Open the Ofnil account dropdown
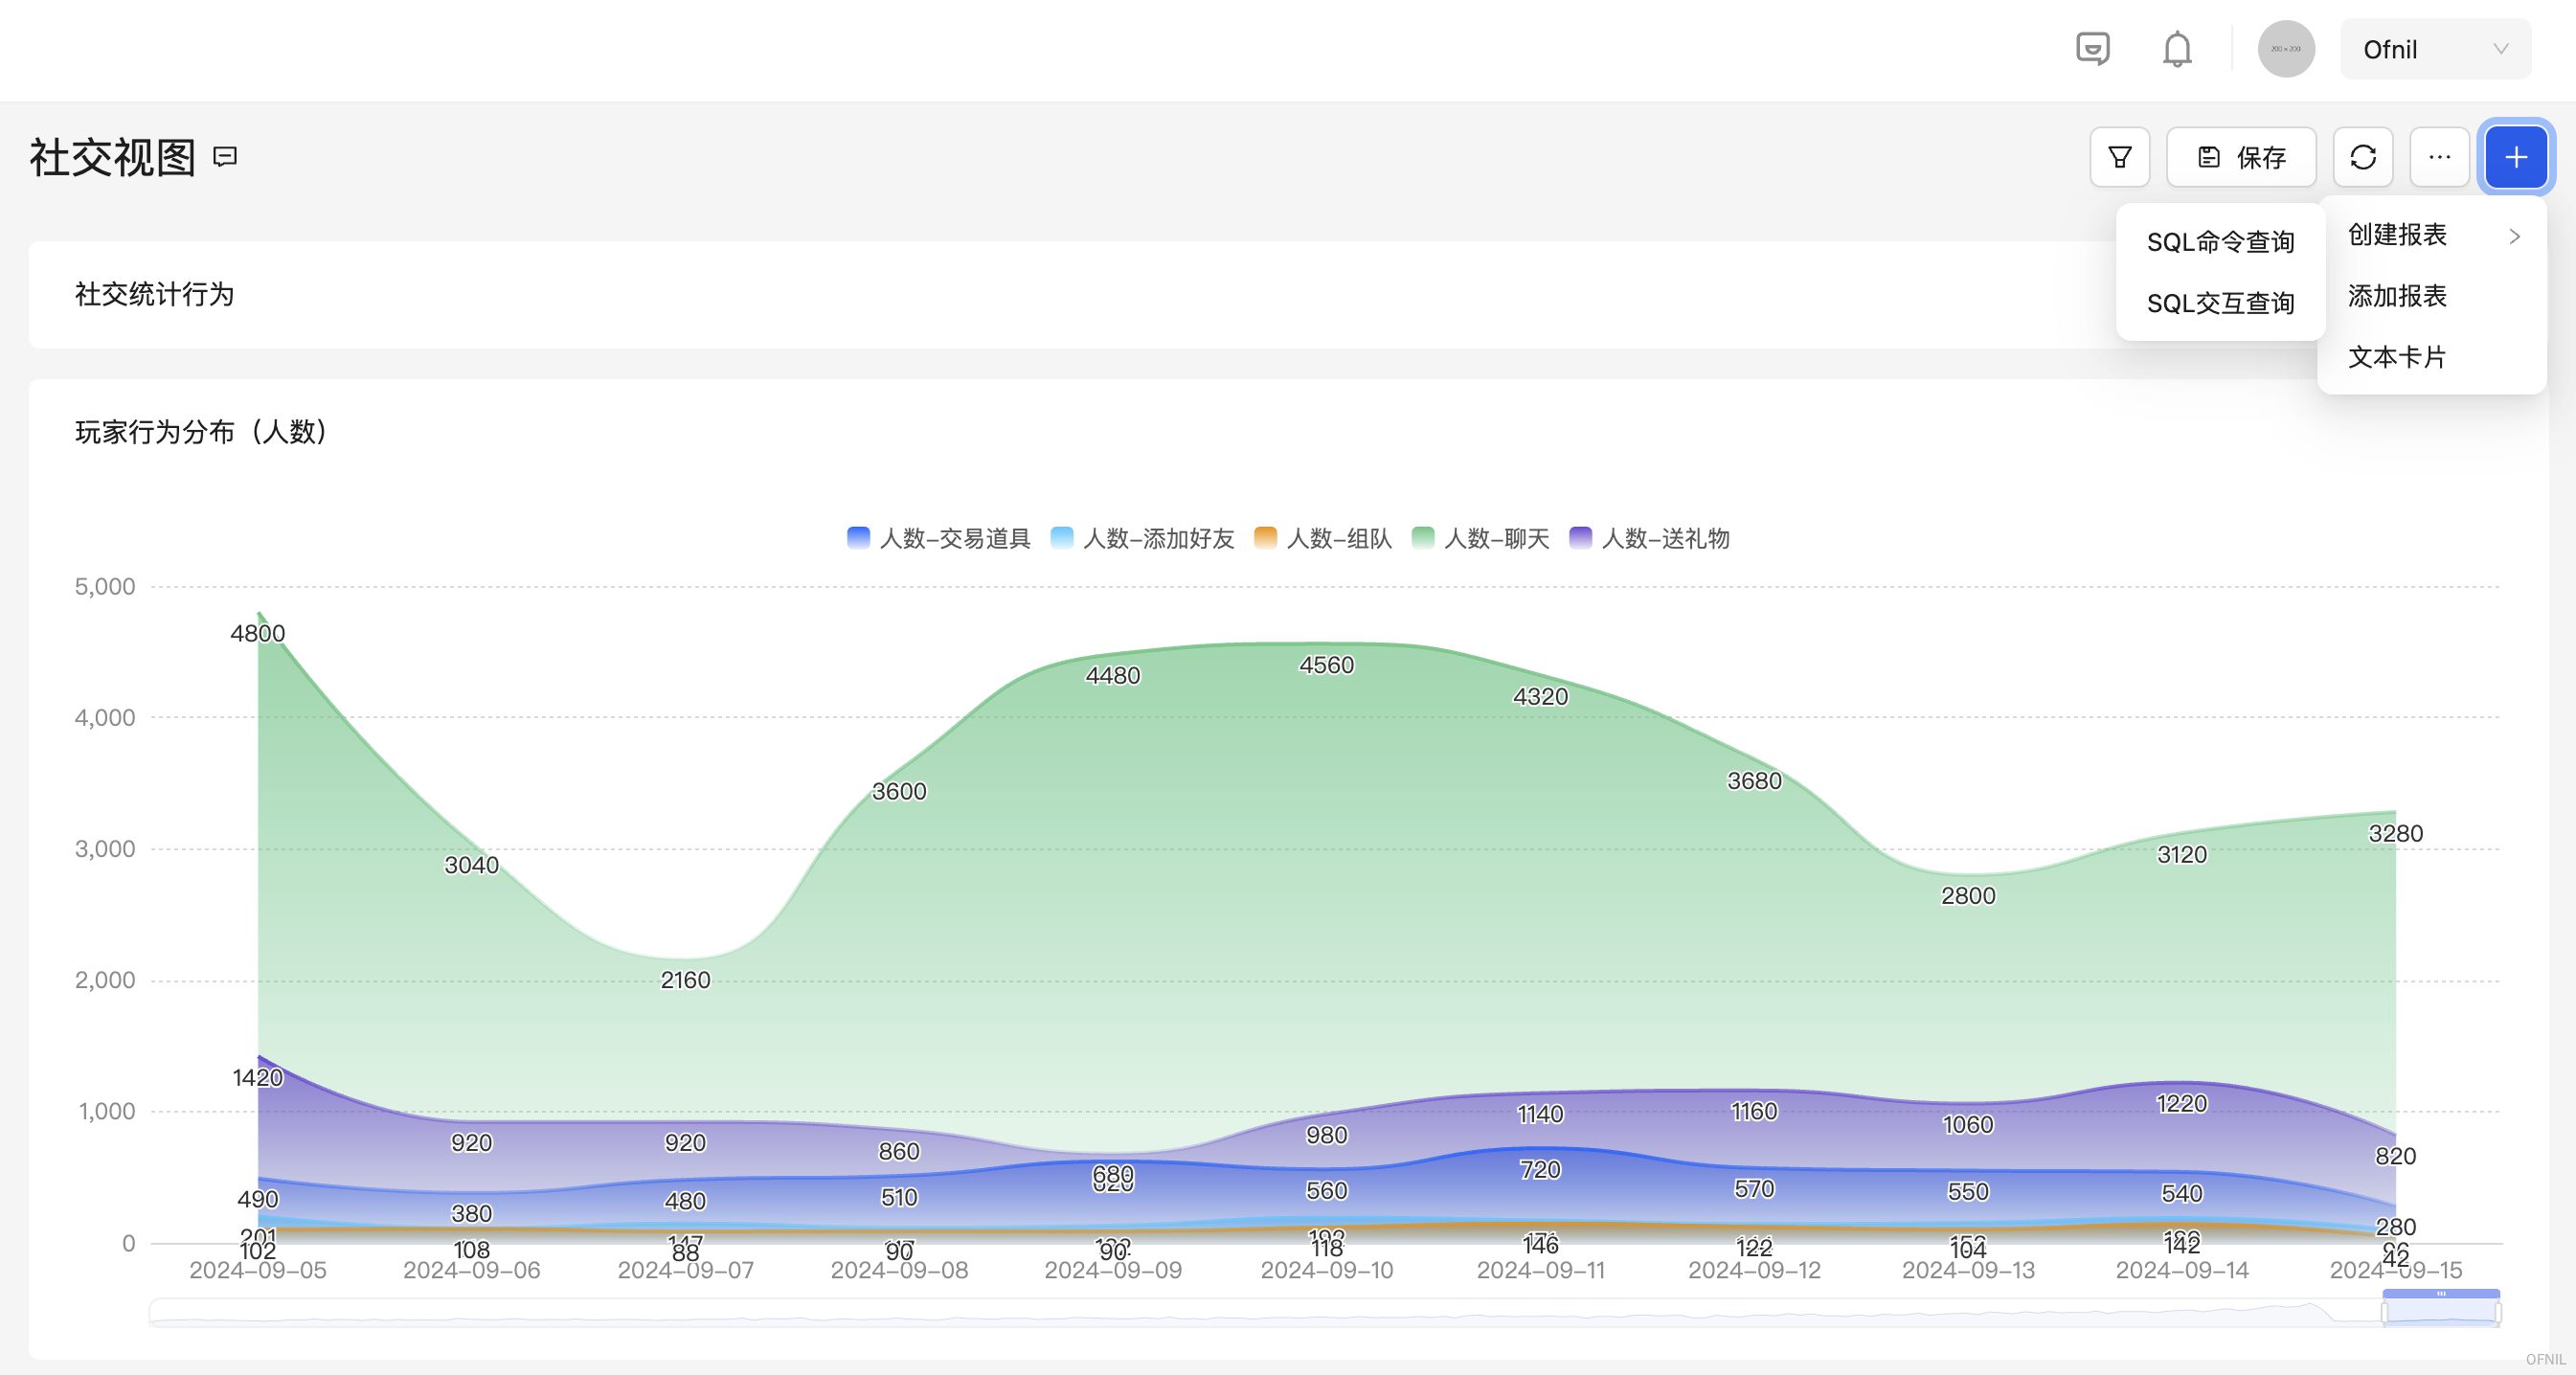 [2434, 49]
